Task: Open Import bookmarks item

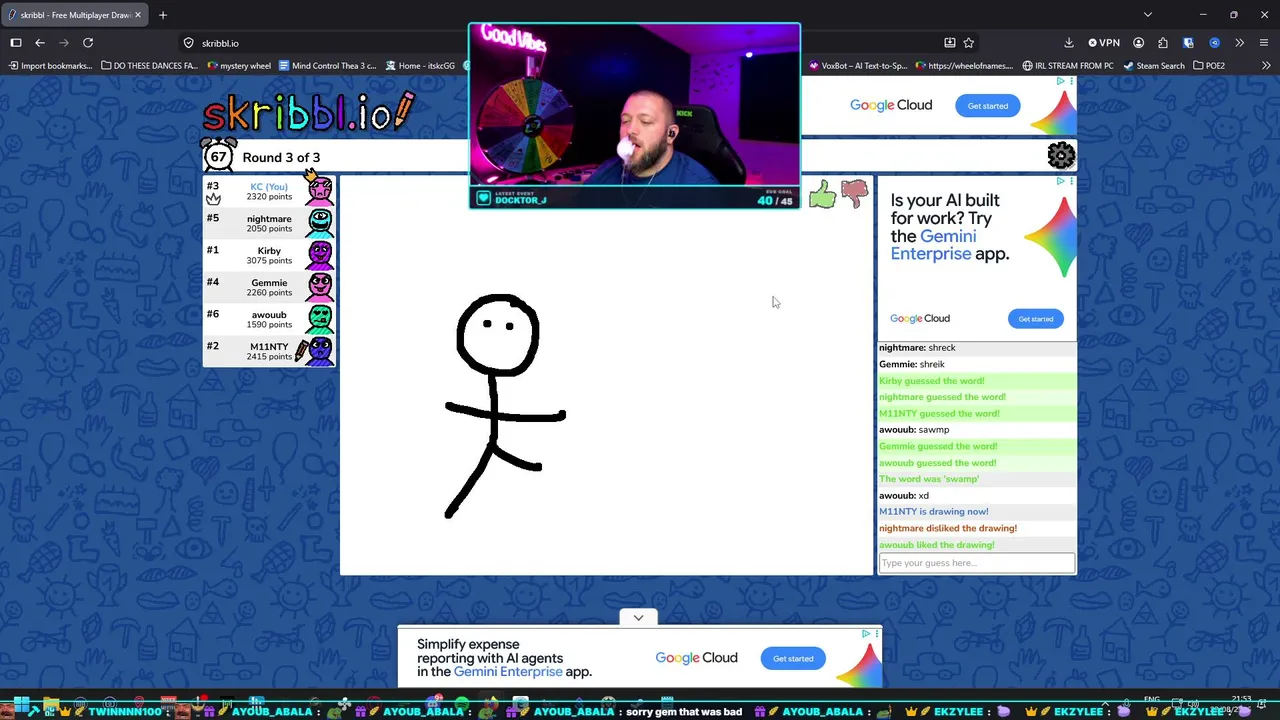Action: pos(50,66)
